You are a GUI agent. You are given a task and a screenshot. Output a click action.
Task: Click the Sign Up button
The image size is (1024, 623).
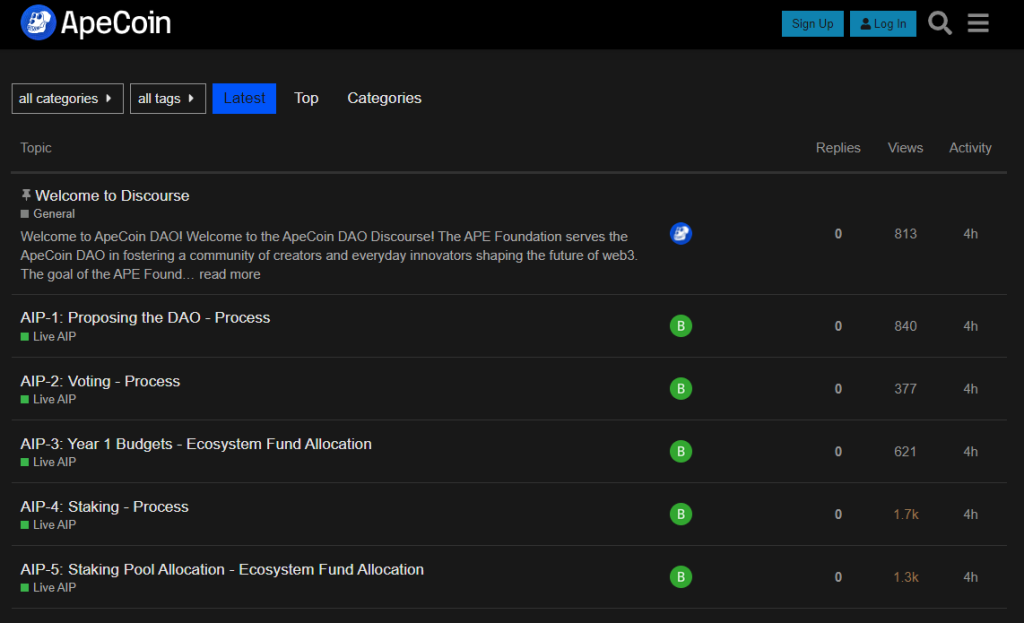coord(812,24)
